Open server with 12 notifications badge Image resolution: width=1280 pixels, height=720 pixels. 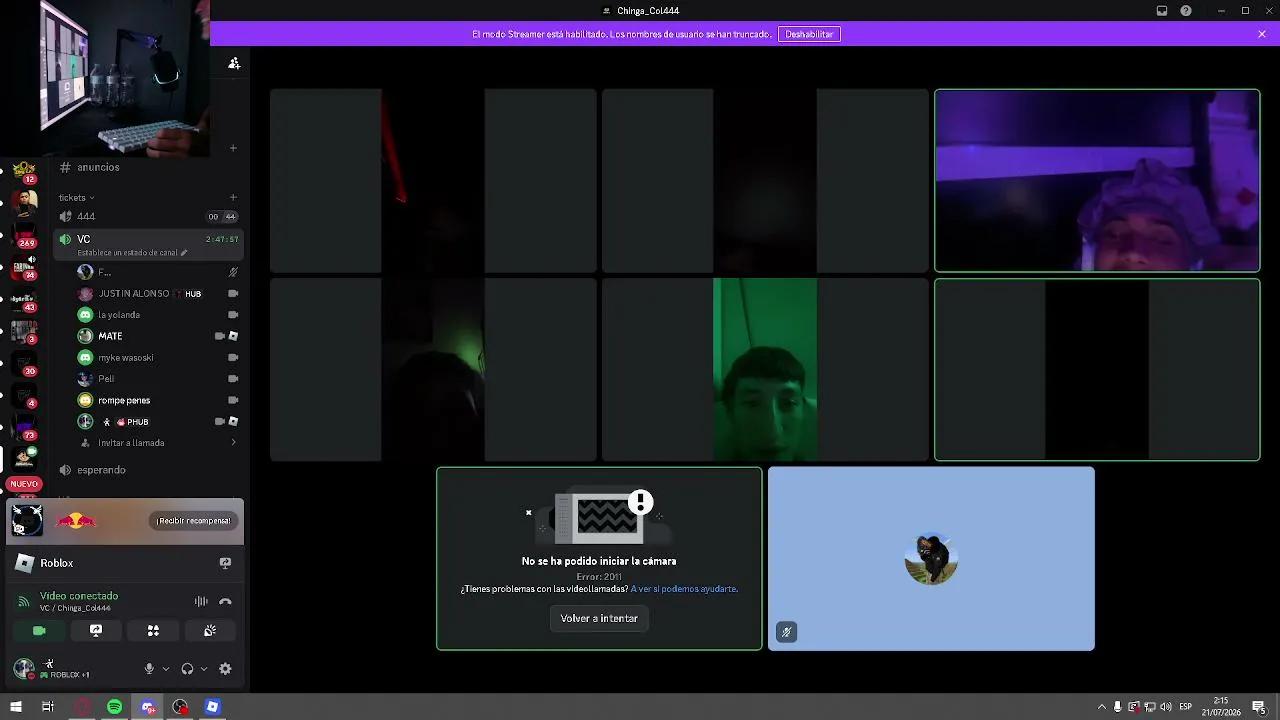[x=24, y=171]
